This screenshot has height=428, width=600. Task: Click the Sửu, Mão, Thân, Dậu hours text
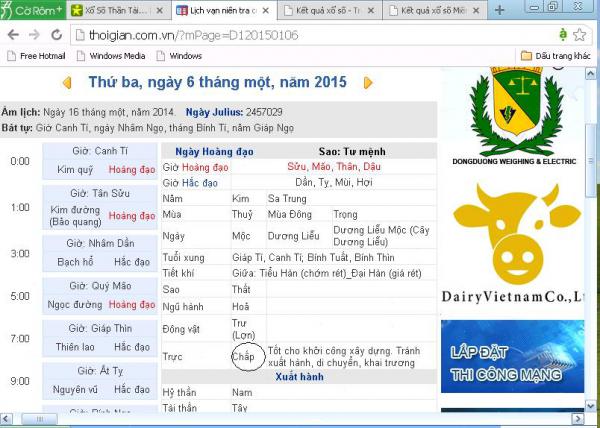coord(334,167)
